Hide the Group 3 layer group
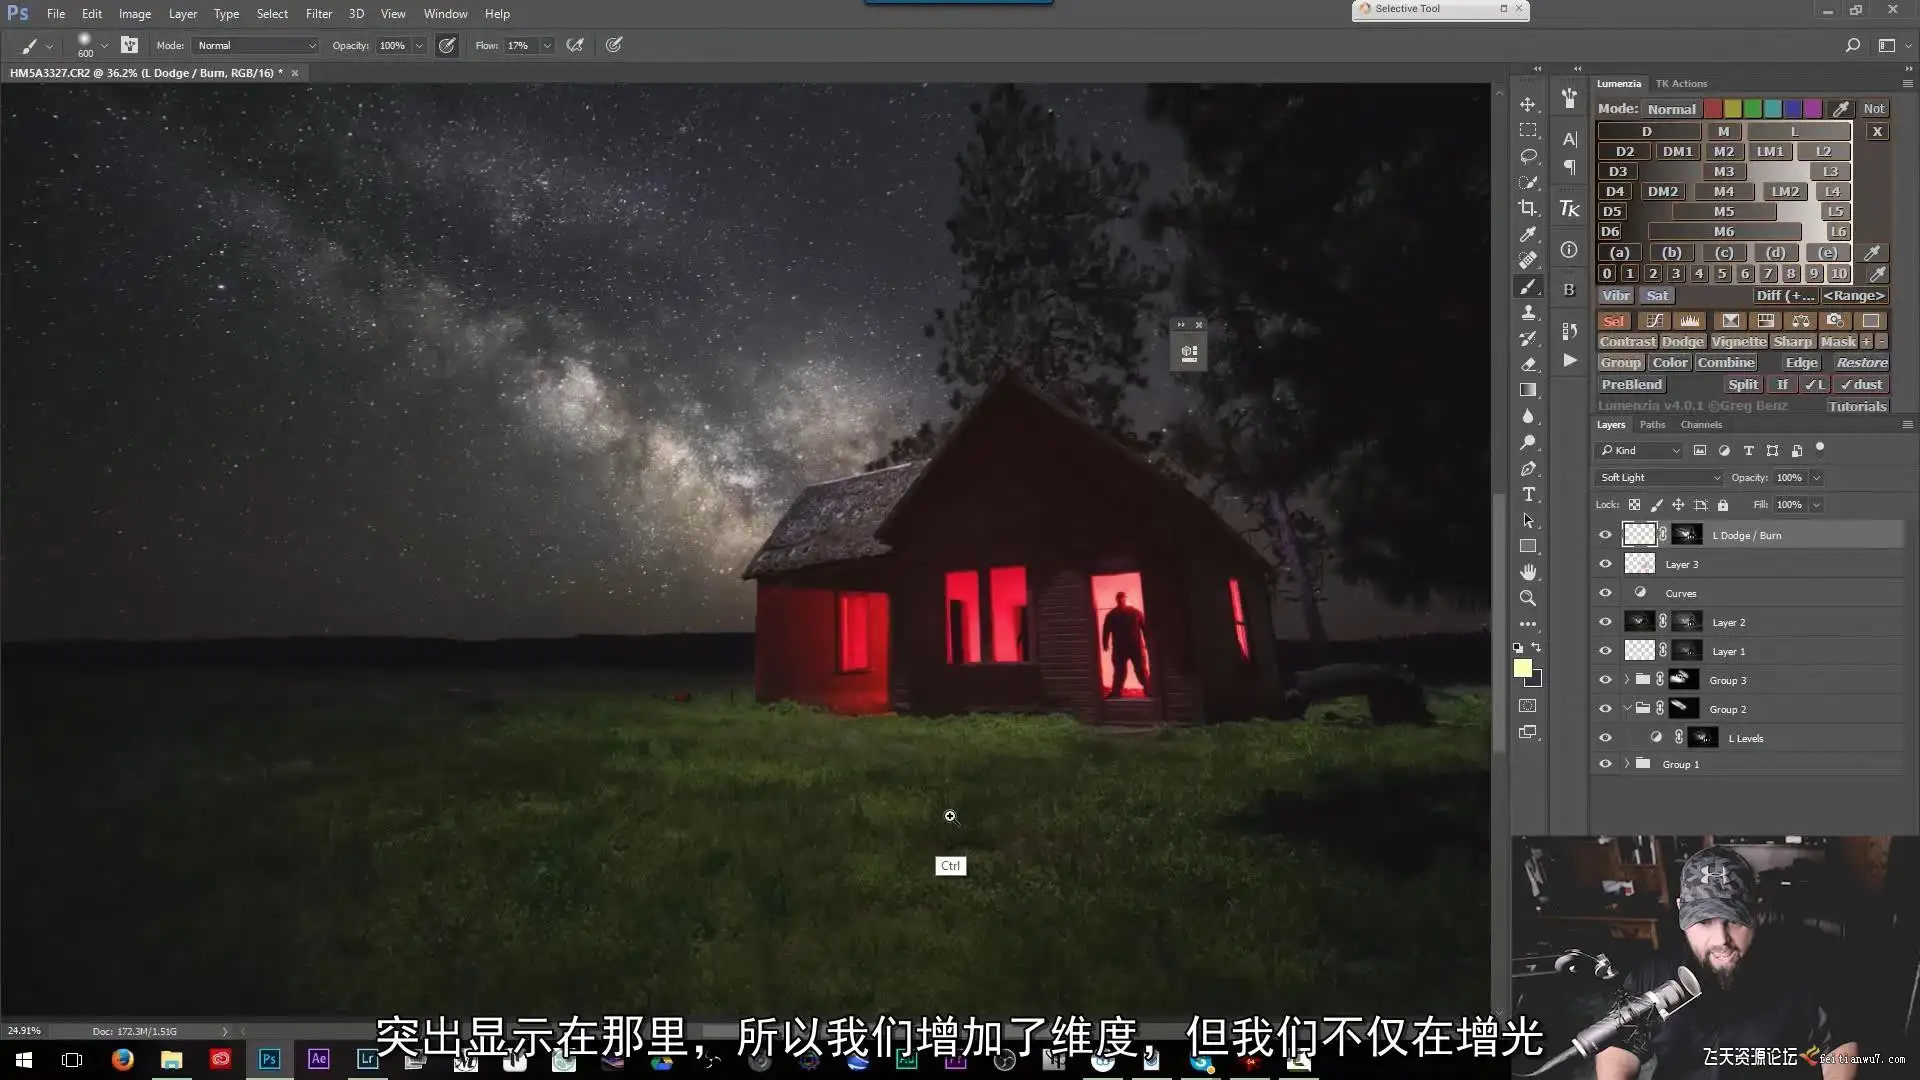 [1605, 680]
